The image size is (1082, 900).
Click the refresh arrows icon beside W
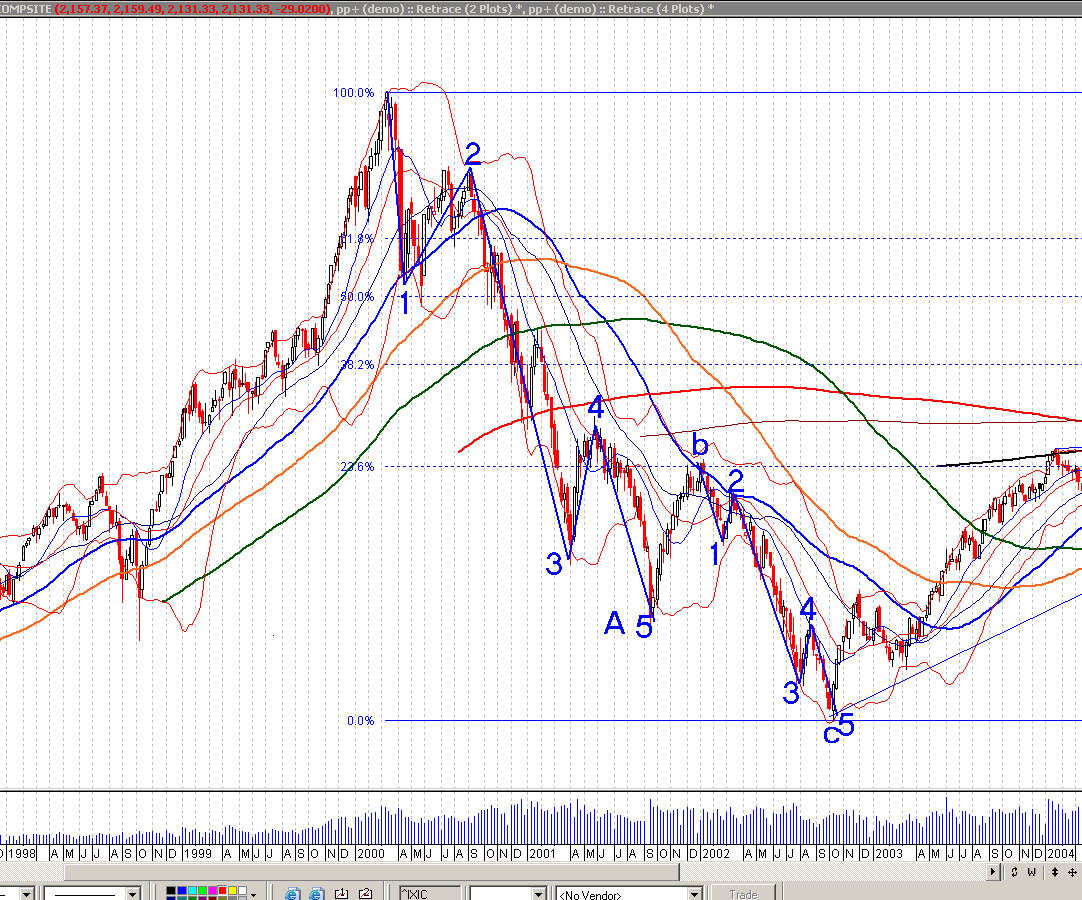click(x=1014, y=872)
